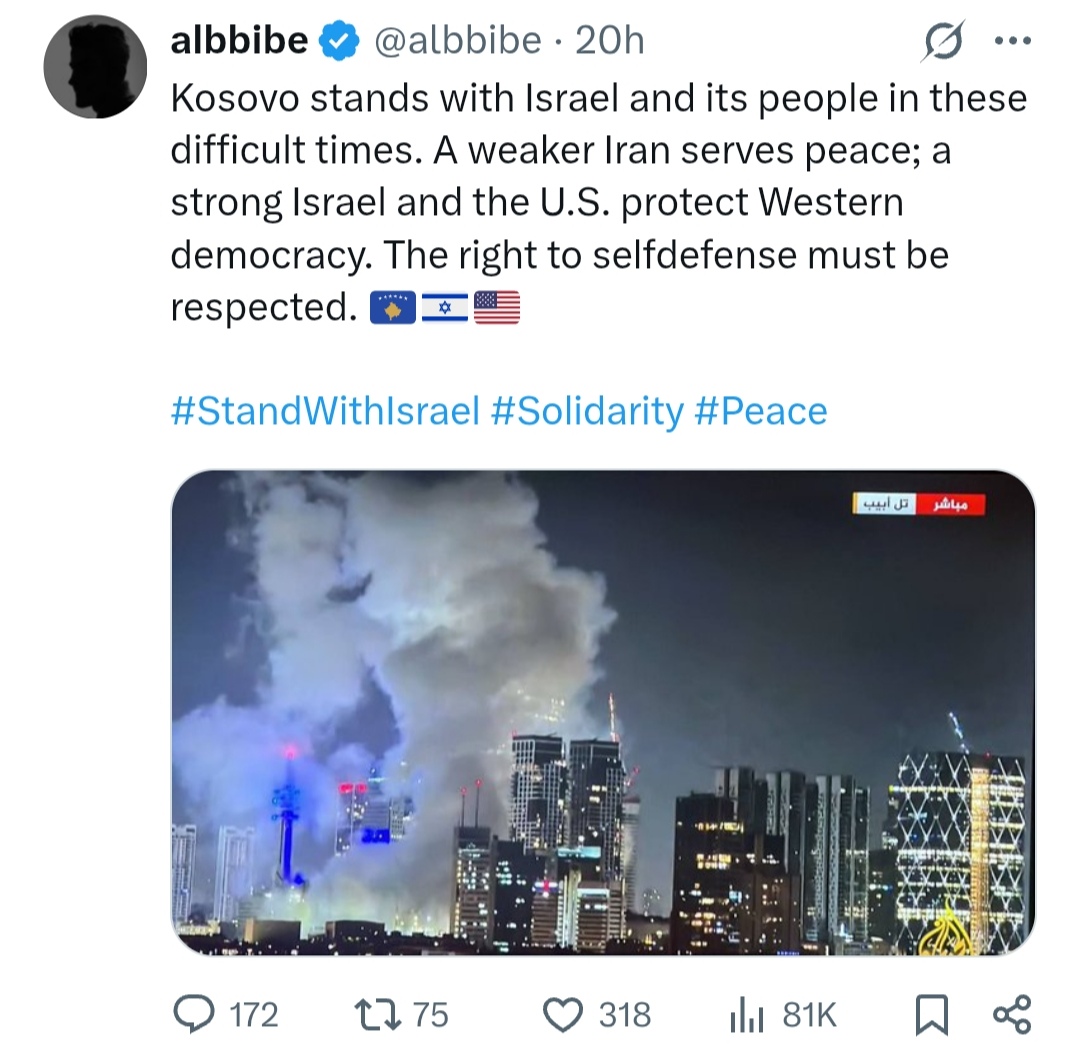This screenshot has height=1059, width=1080.
Task: Click the 81K views count
Action: pos(809,1016)
